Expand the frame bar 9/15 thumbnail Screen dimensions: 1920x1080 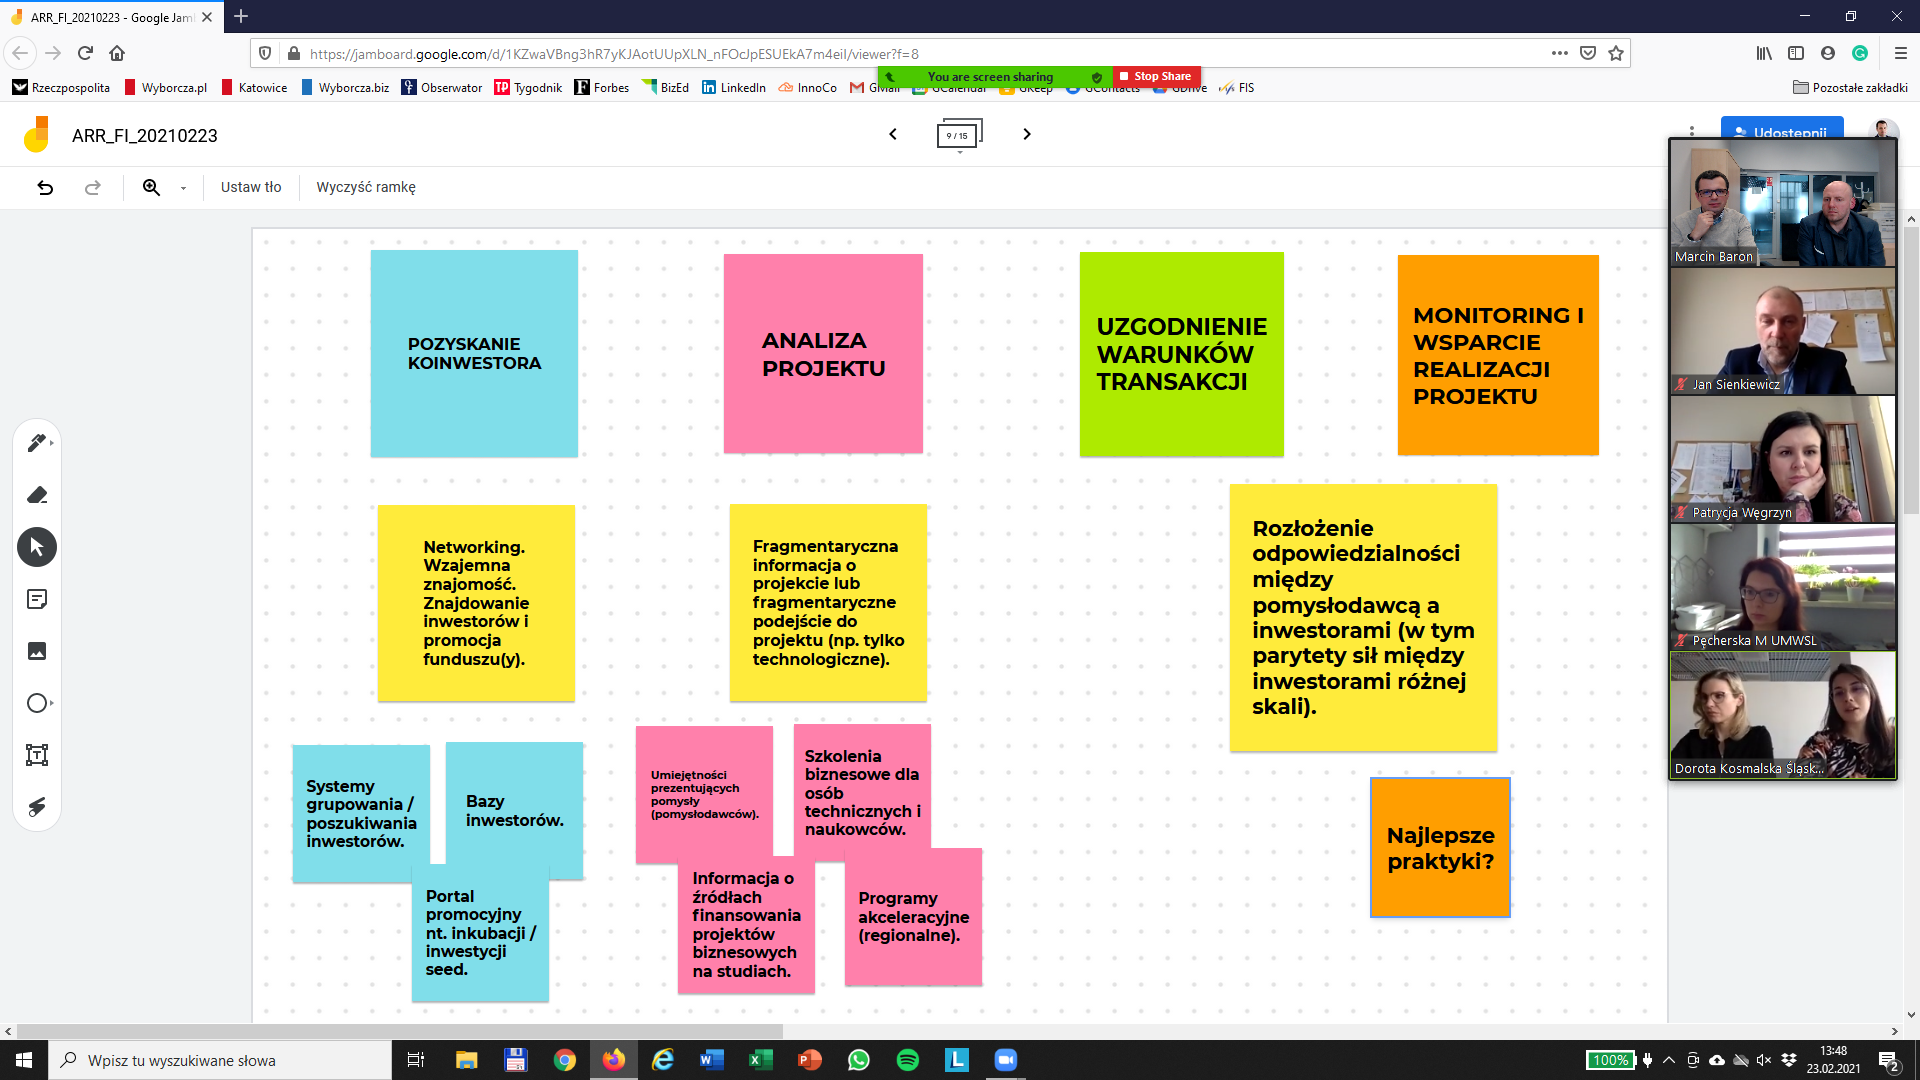tap(959, 135)
